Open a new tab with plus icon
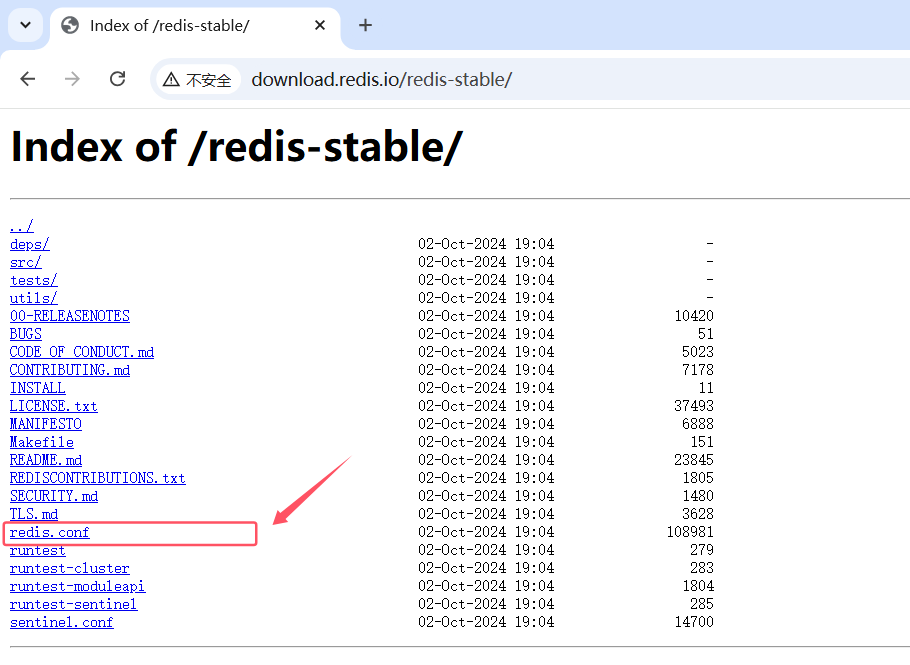 point(365,25)
